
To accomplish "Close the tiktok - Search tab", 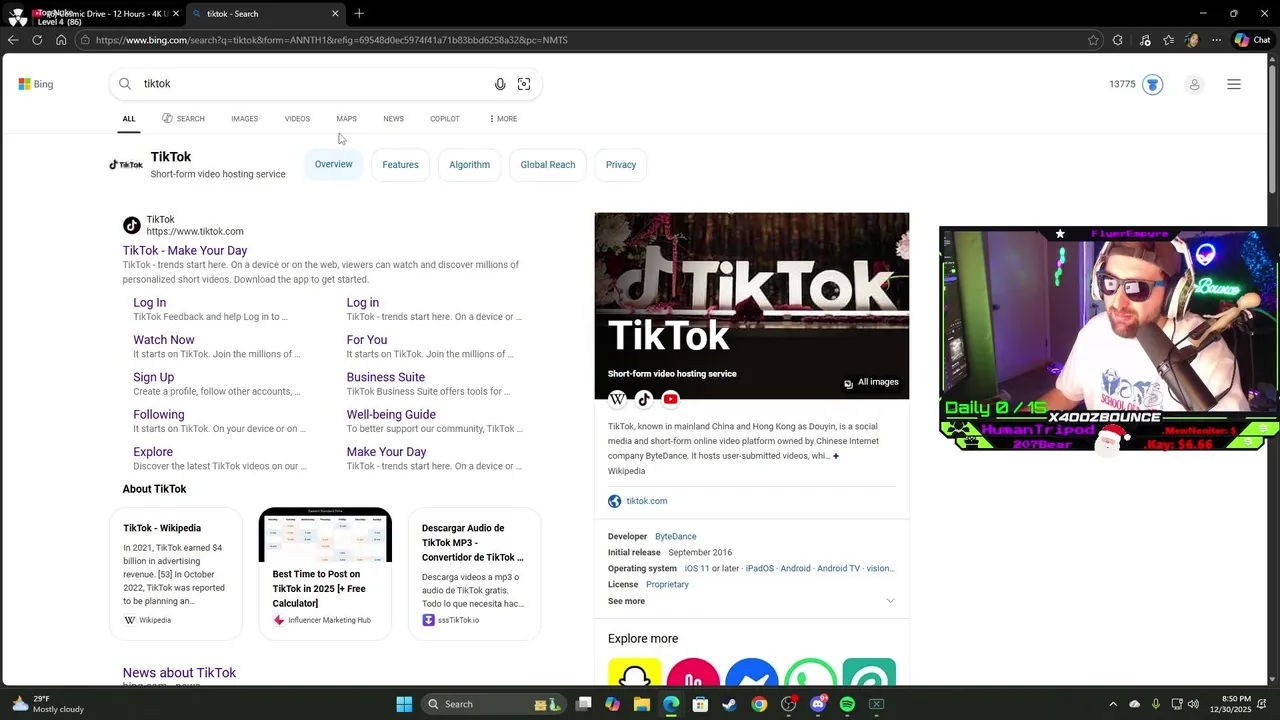I will tap(335, 13).
